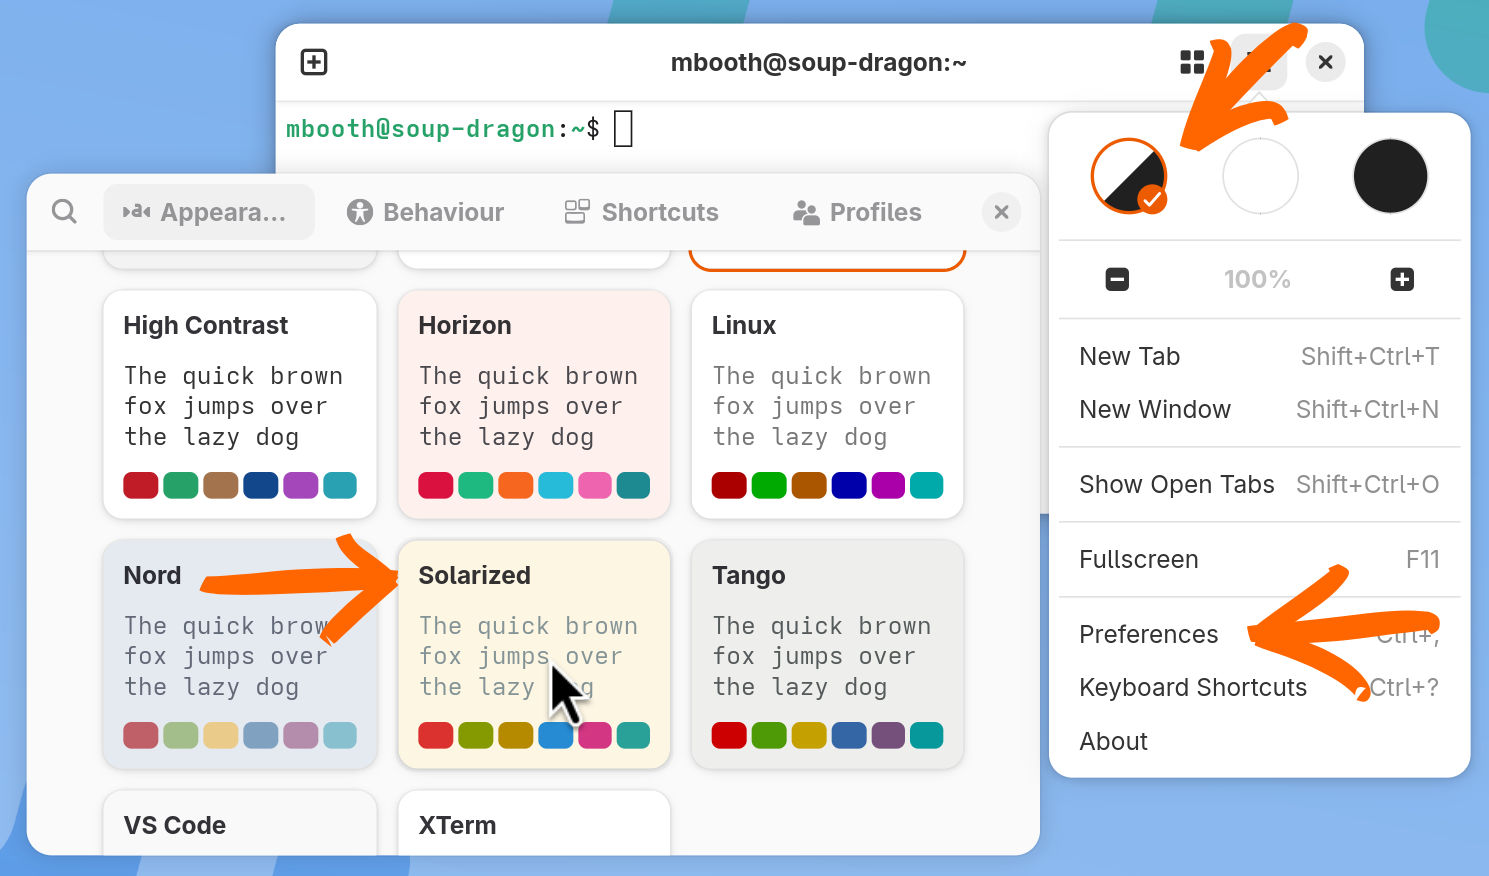The width and height of the screenshot is (1489, 876).
Task: Click green swatch in Nord card
Action: tap(181, 735)
